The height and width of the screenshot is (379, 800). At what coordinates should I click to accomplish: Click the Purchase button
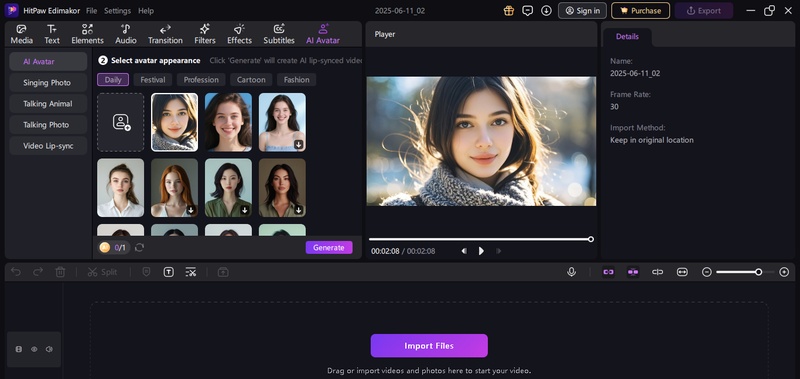[640, 10]
